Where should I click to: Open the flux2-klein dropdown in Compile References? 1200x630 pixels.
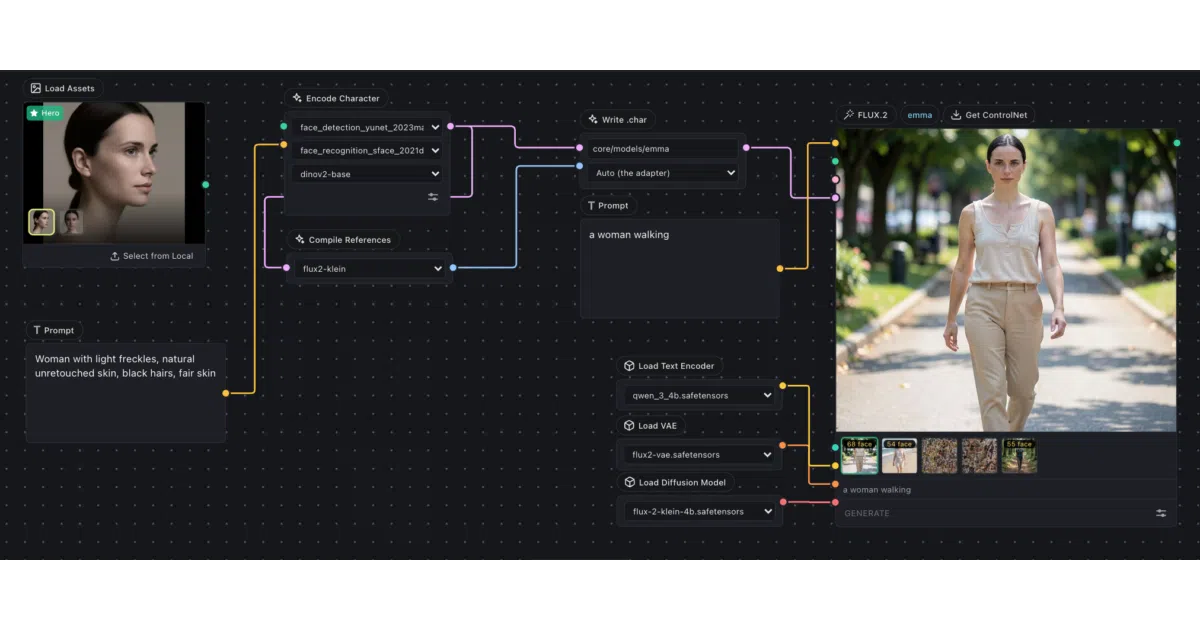tap(369, 268)
